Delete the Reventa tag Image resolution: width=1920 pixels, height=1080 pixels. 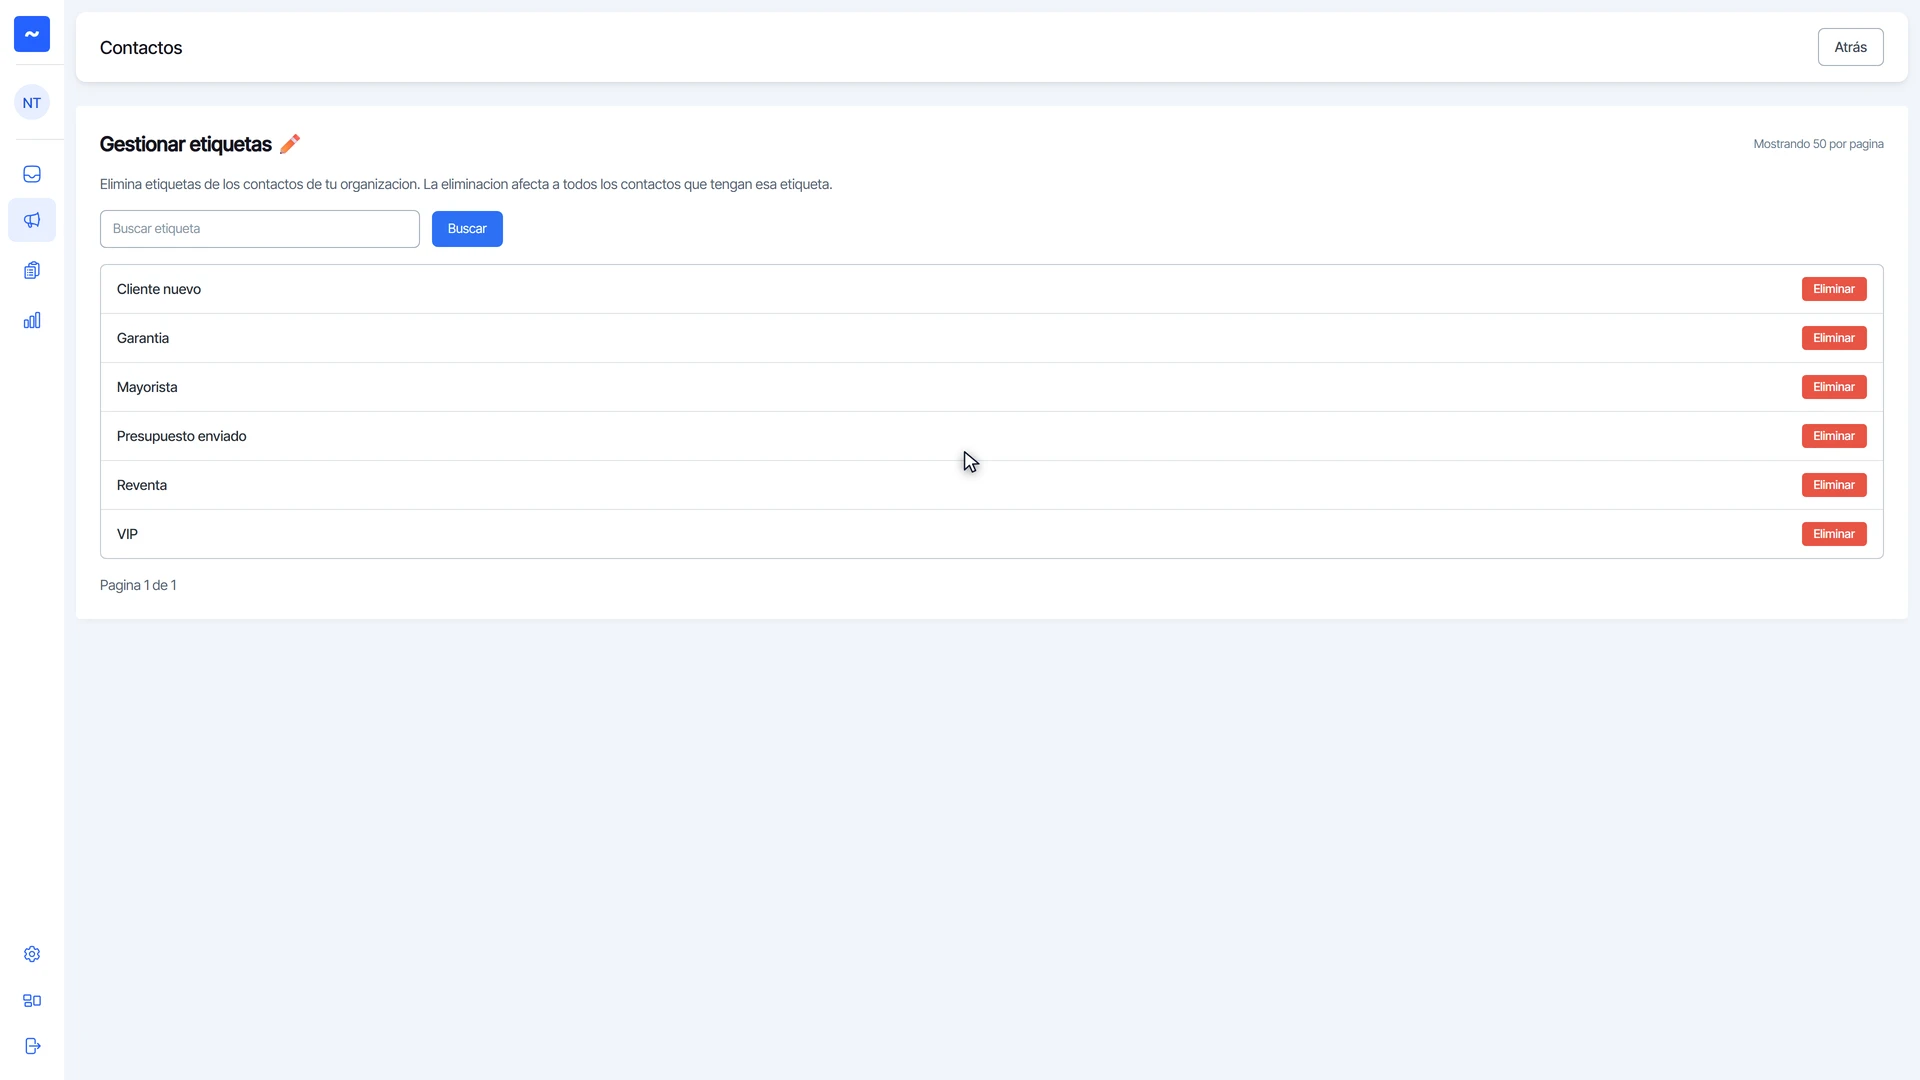point(1834,485)
